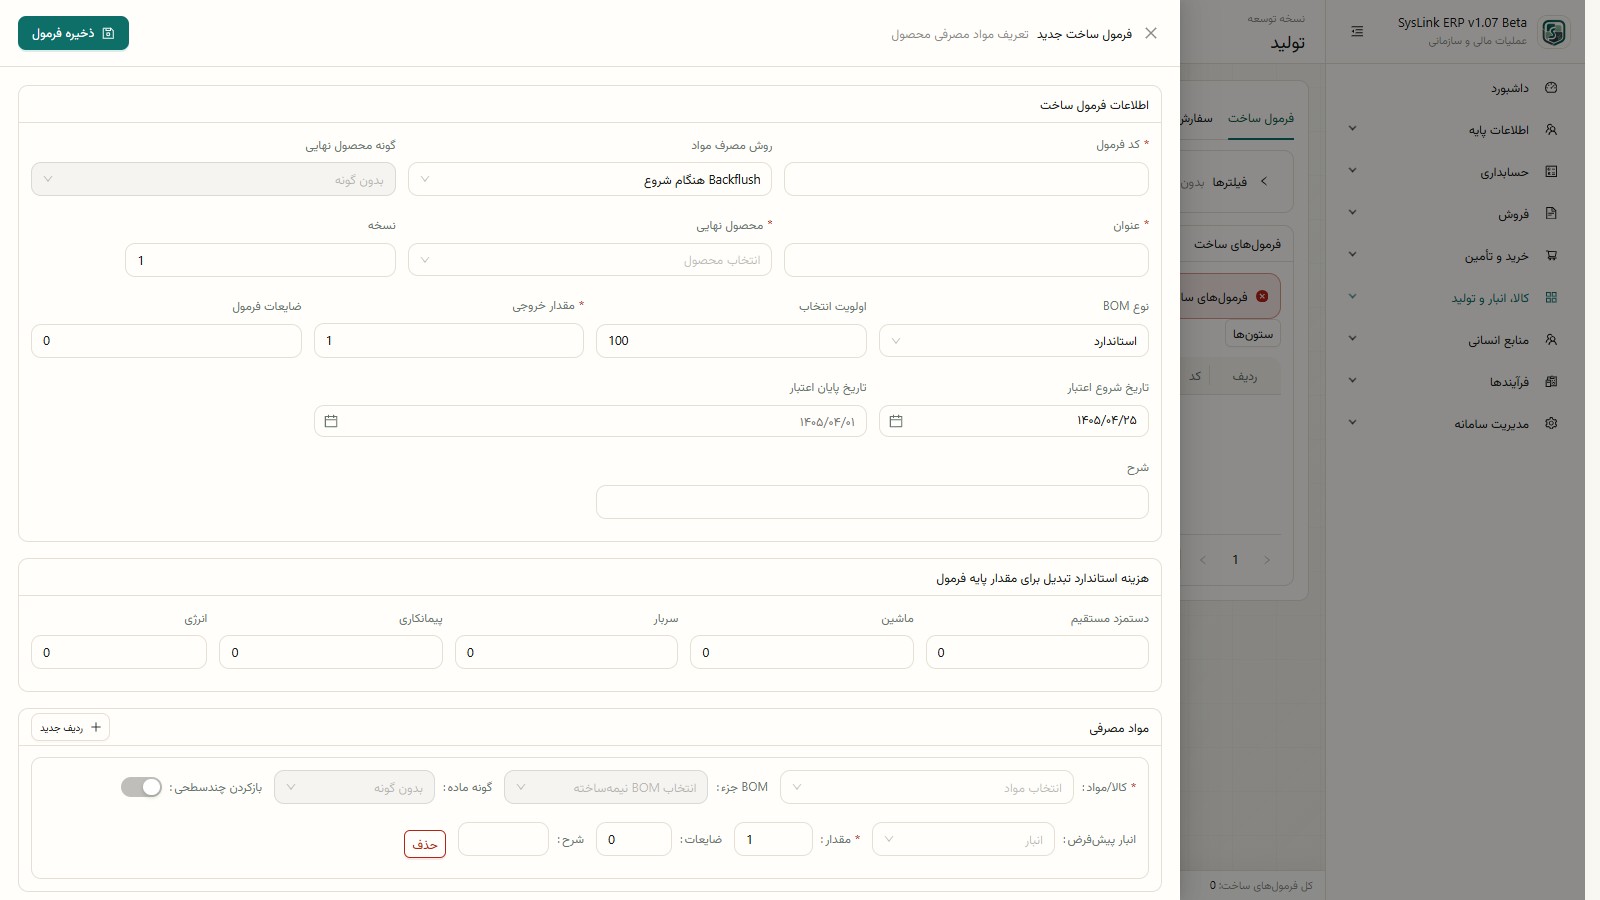This screenshot has width=1600, height=900.
Task: Expand حسابداری sidebar menu
Action: click(1352, 171)
